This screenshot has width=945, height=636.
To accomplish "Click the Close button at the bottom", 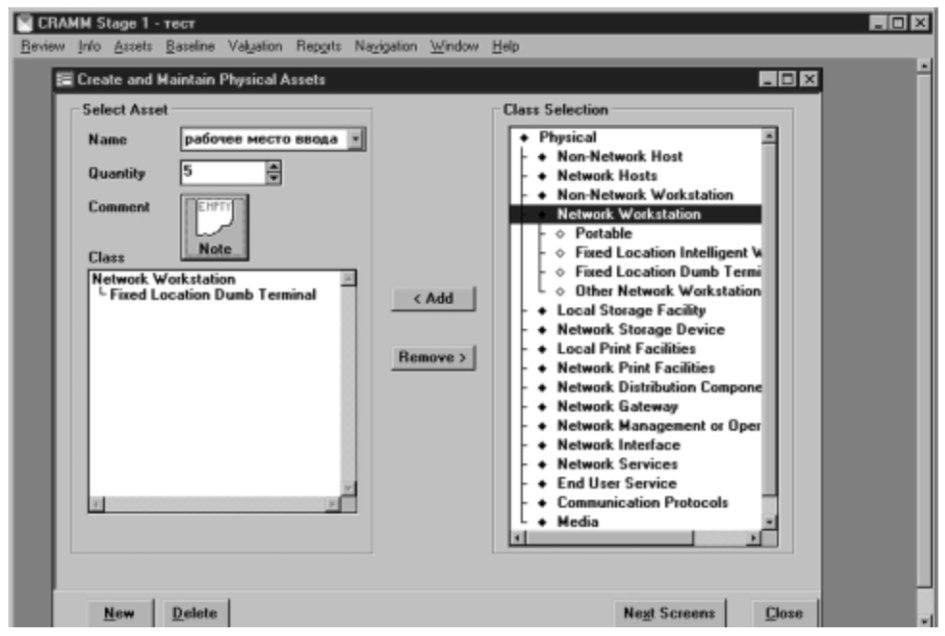I will click(784, 613).
